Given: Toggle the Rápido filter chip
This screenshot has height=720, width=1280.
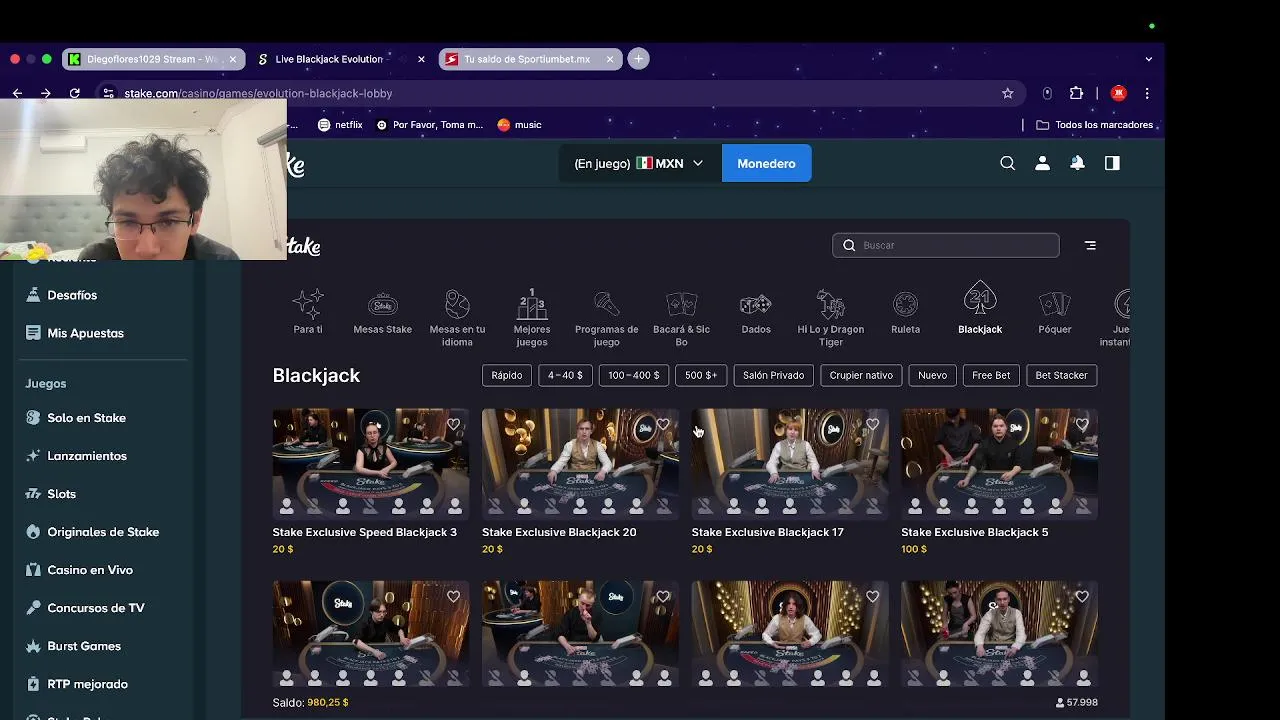Looking at the screenshot, I should coord(507,375).
